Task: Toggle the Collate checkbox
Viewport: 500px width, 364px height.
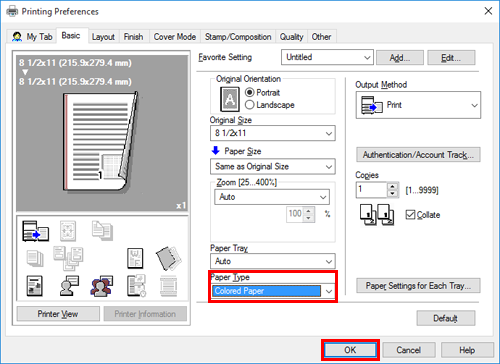Action: 410,214
